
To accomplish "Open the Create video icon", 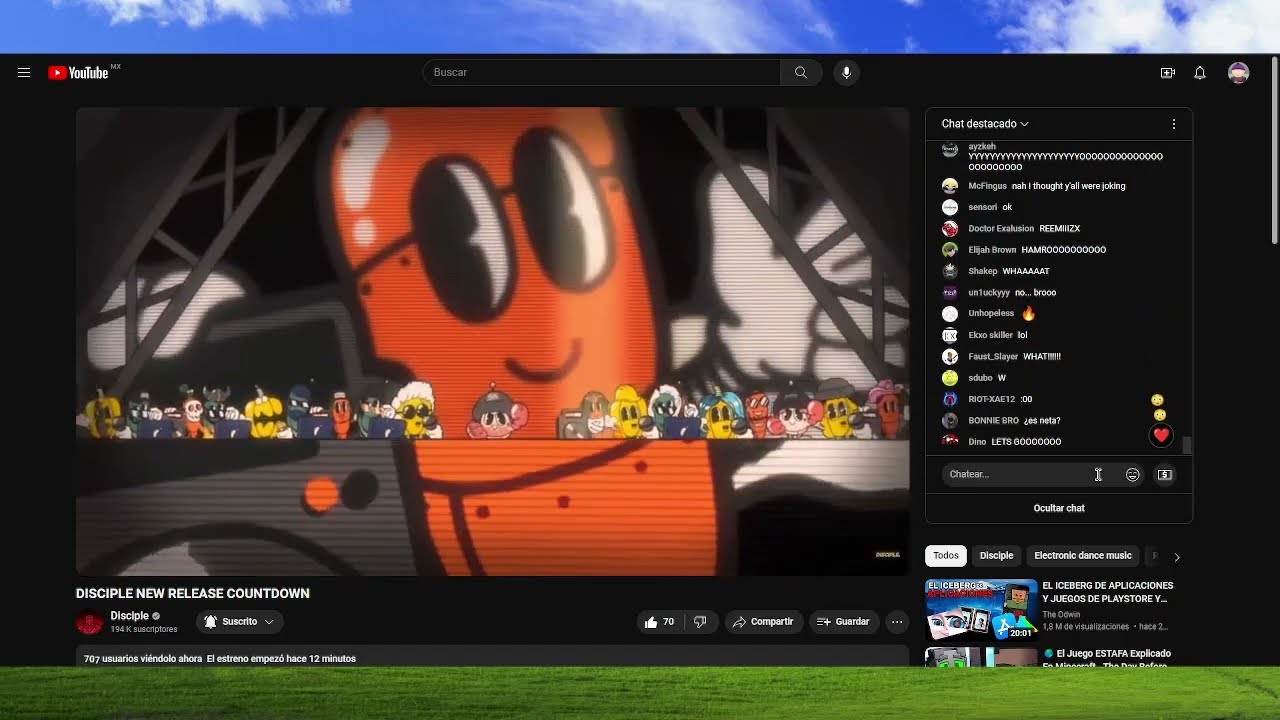I will (1167, 72).
